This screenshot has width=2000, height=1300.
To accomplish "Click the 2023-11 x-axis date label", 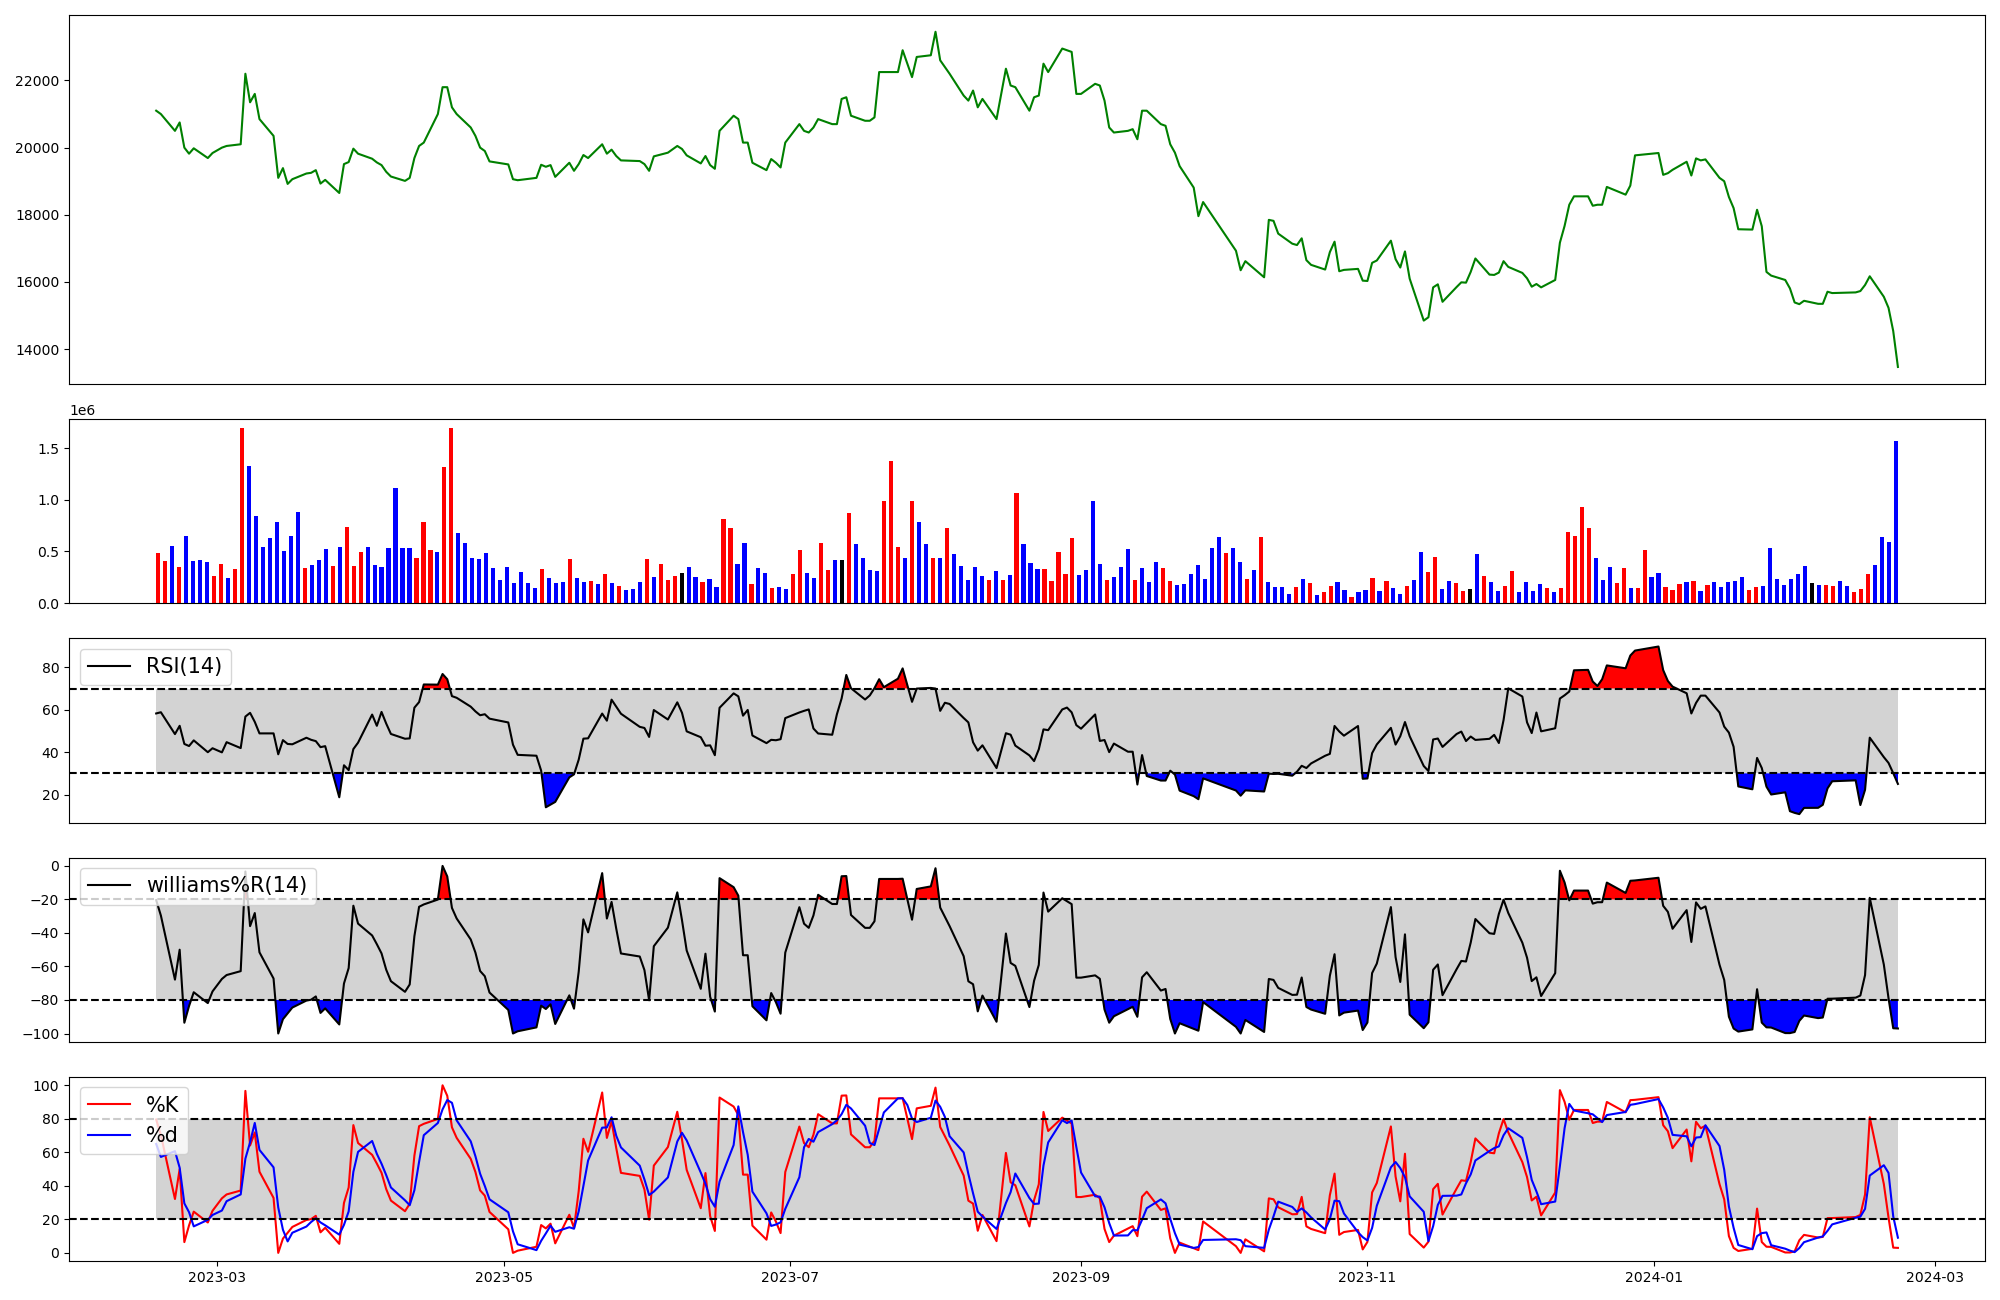I will pyautogui.click(x=1366, y=1277).
